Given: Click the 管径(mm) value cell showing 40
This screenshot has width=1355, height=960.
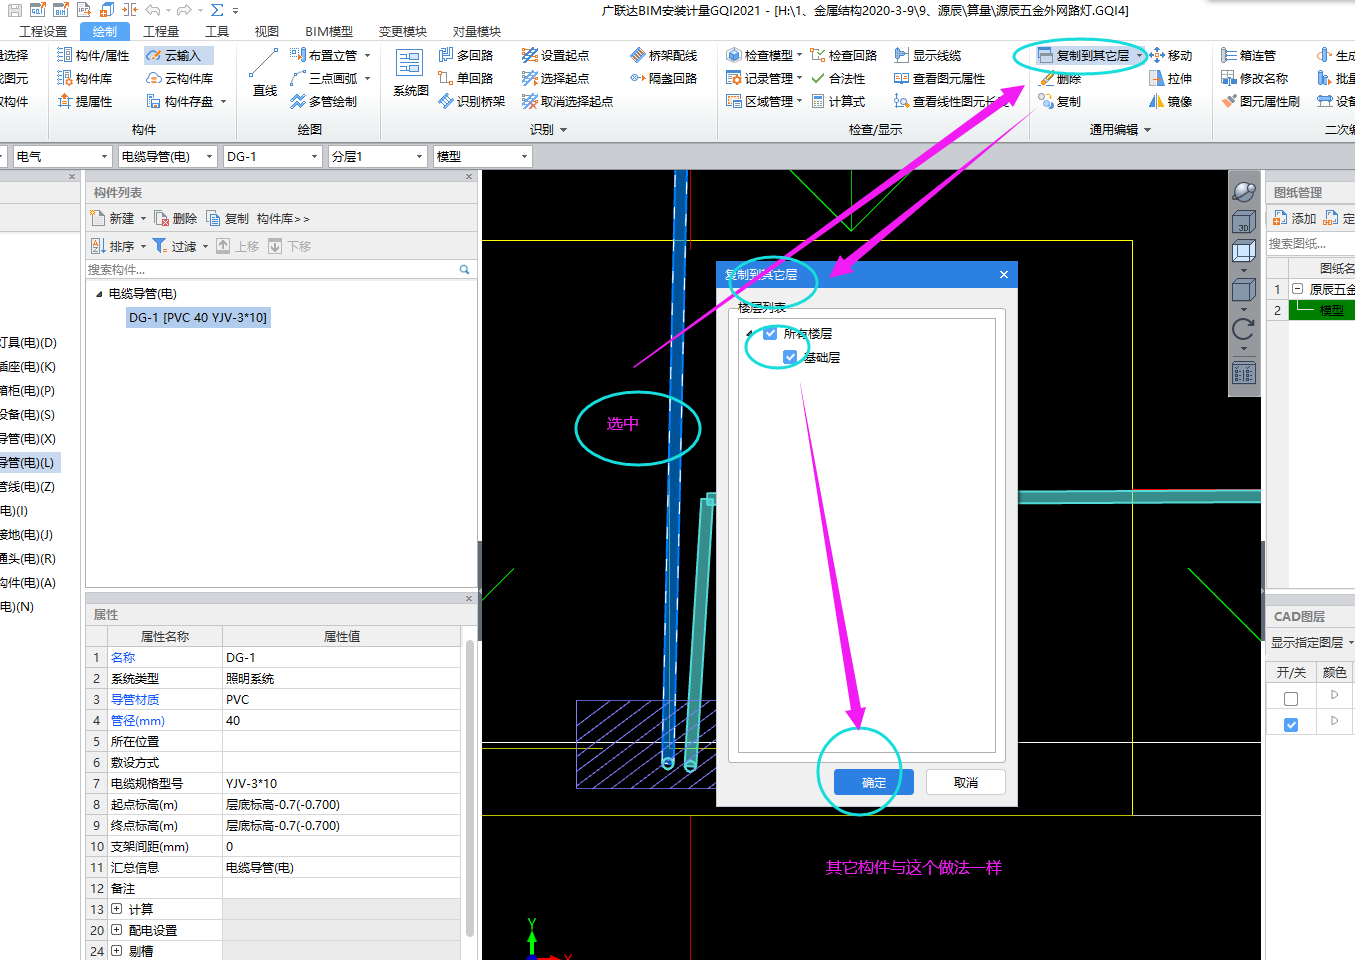Looking at the screenshot, I should 341,720.
